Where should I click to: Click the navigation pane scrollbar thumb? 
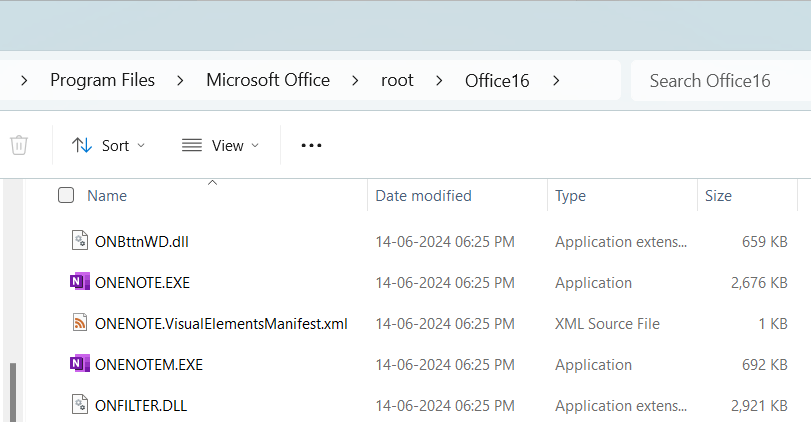pos(13,392)
